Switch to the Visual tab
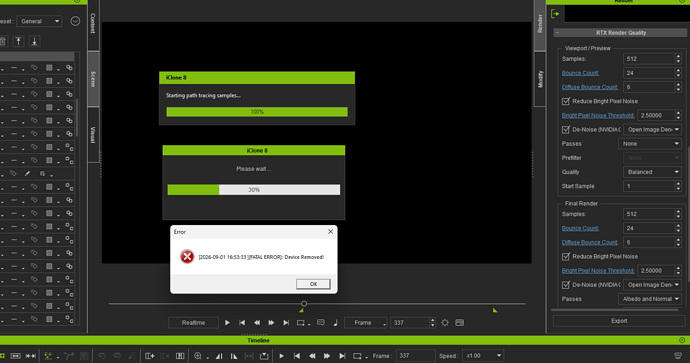The height and width of the screenshot is (363, 690). coord(93,134)
